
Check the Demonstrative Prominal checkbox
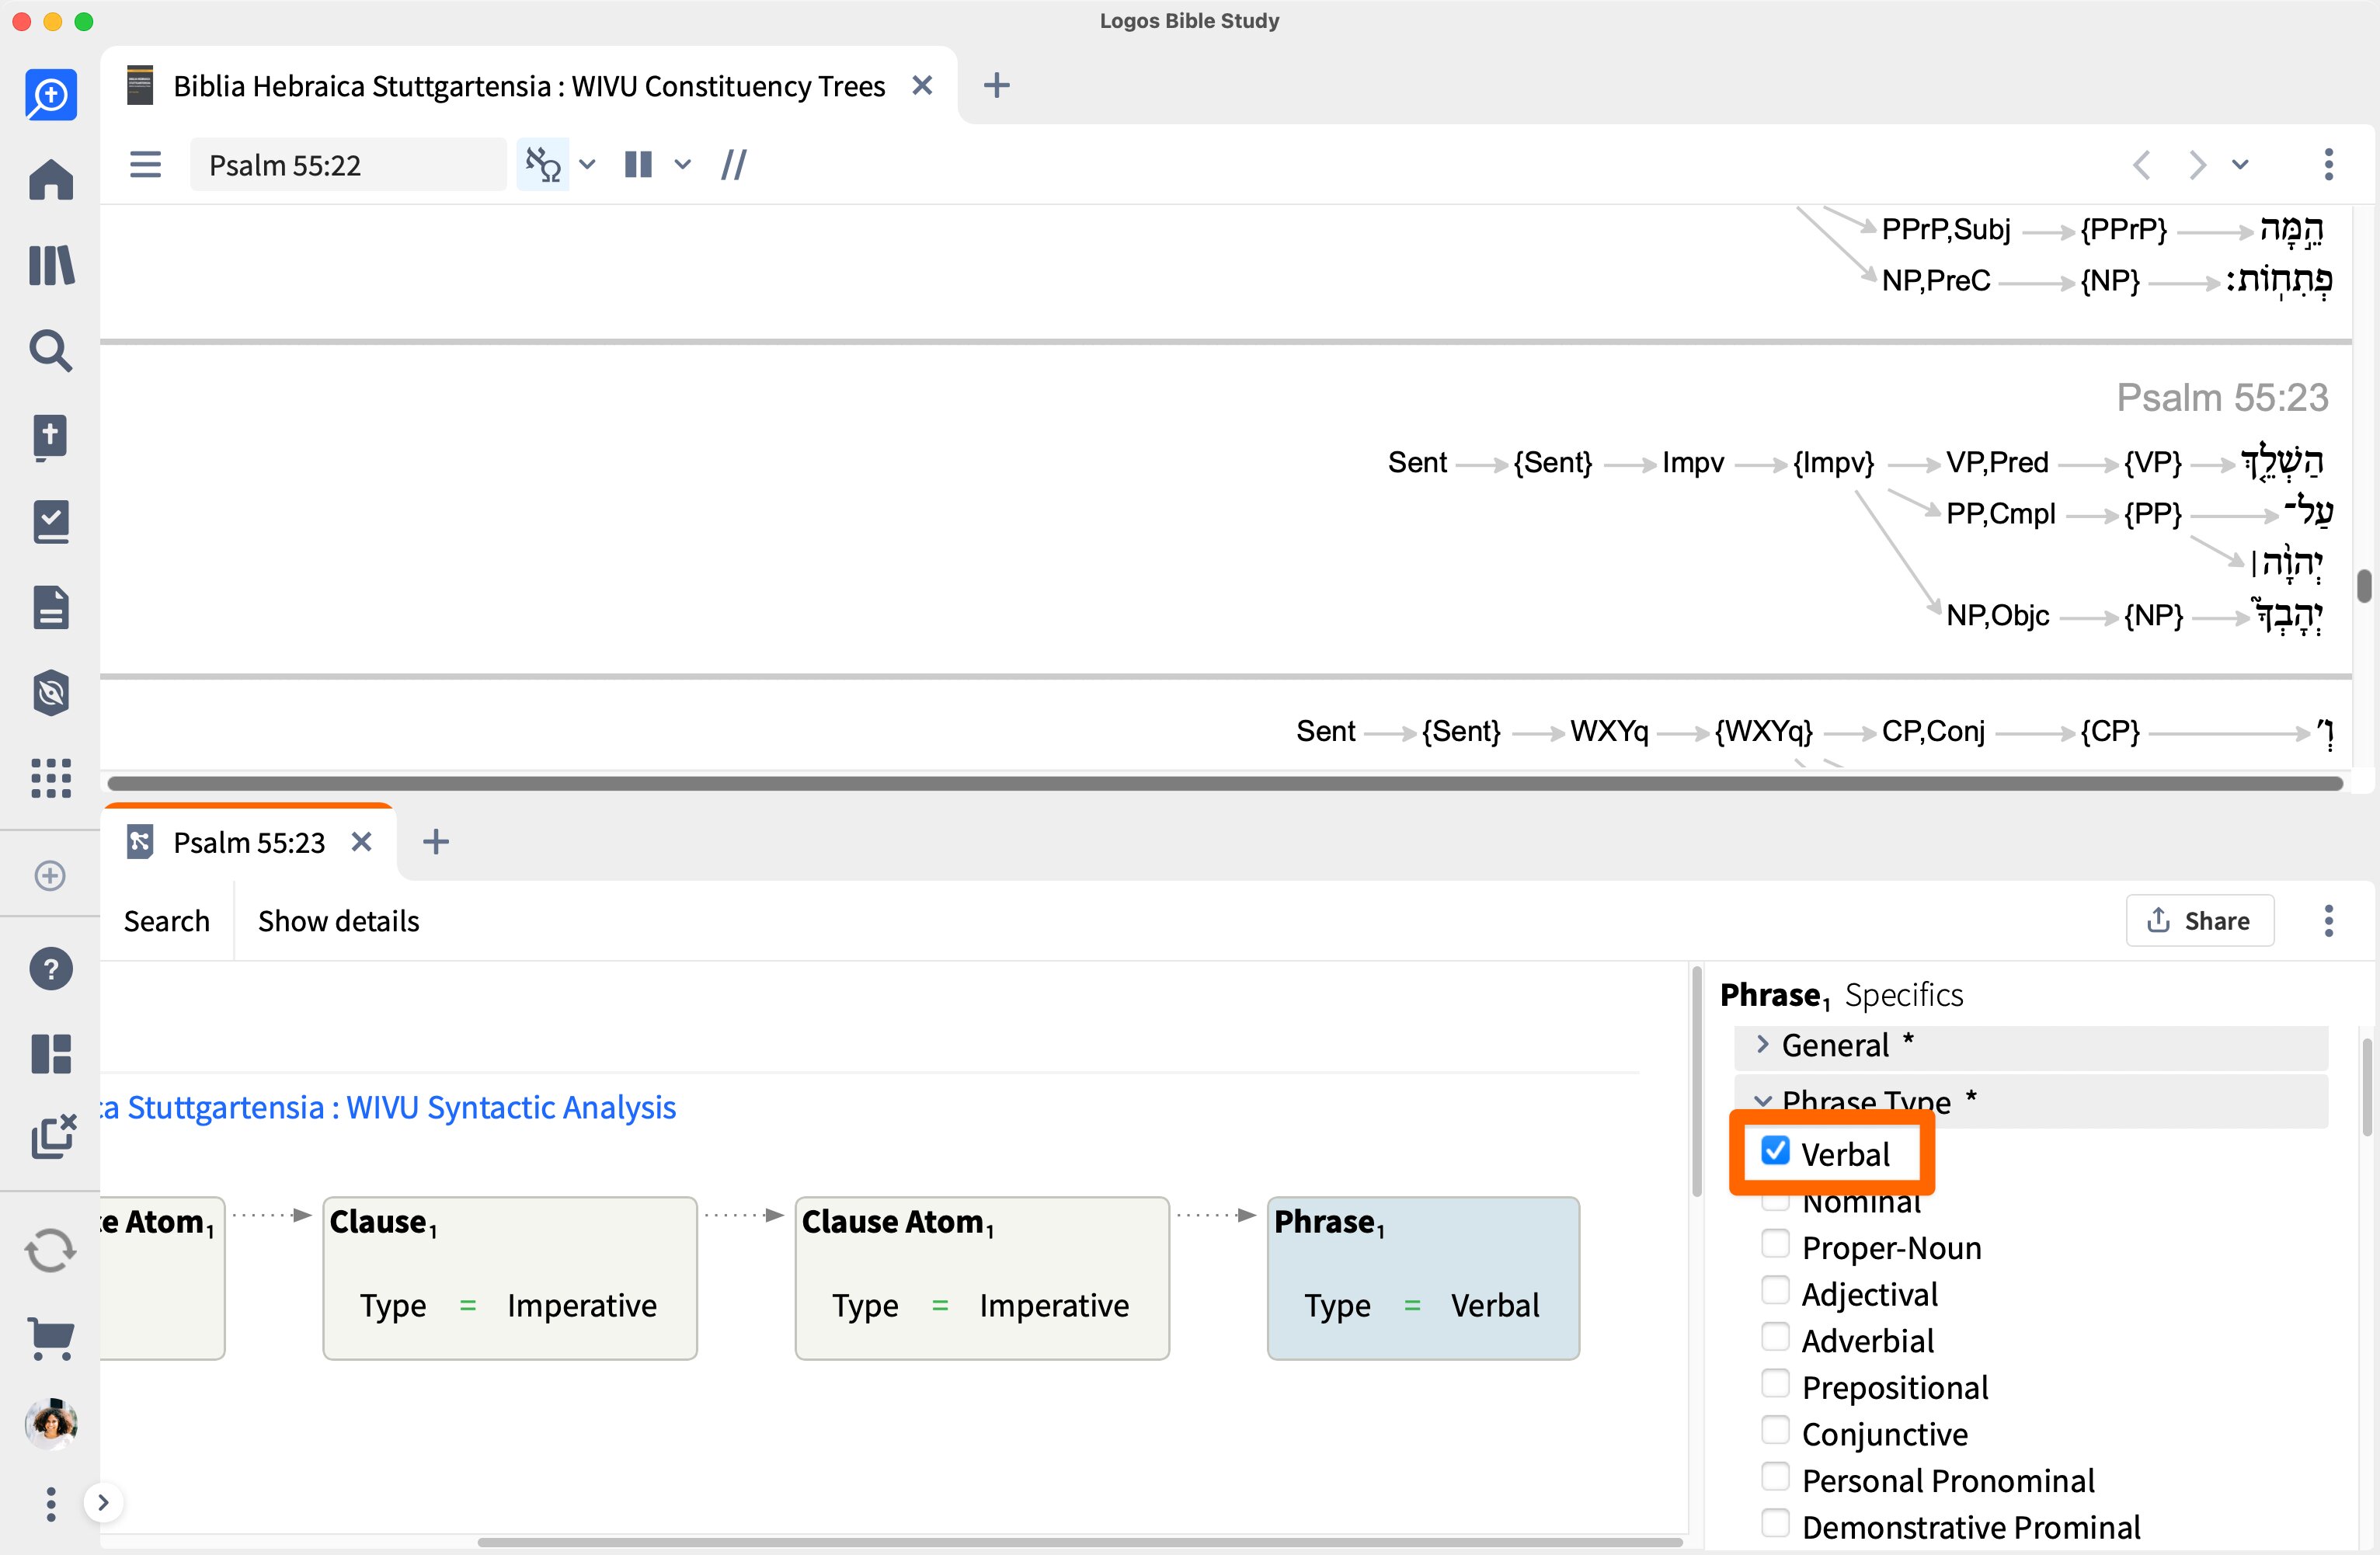[x=1776, y=1524]
